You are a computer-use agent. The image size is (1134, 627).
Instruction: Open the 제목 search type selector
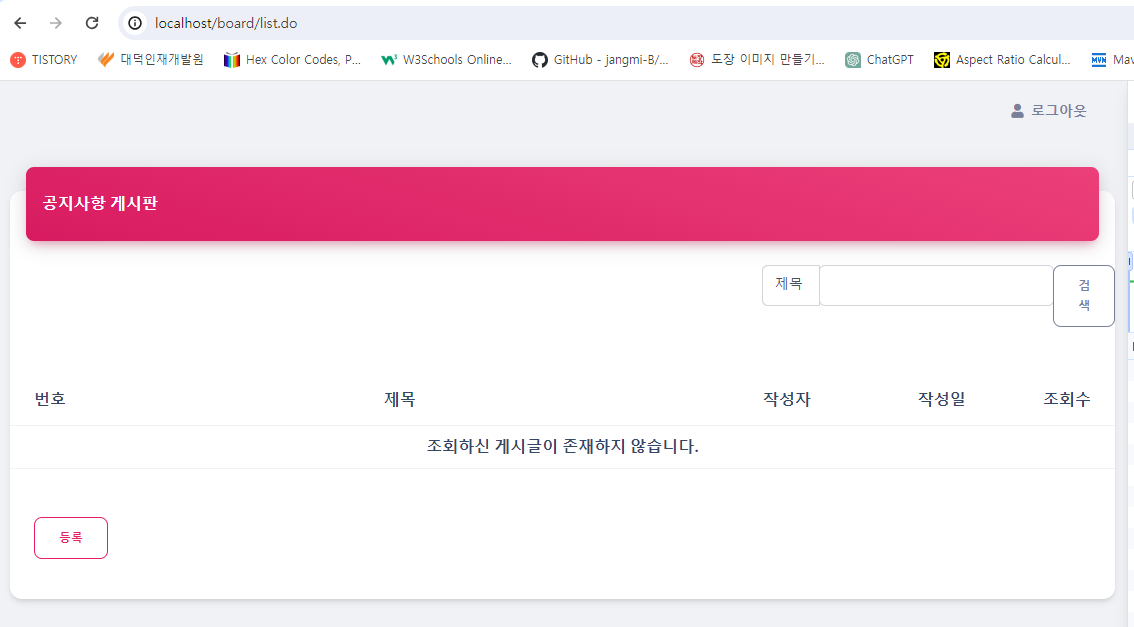(790, 285)
